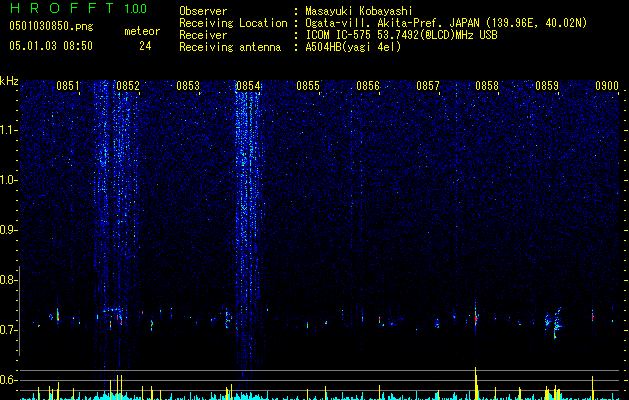Screen dimensions: 629x400
Task: Click the Ogata-vill. Akita-Pref. JAPAN location text
Action: point(446,23)
